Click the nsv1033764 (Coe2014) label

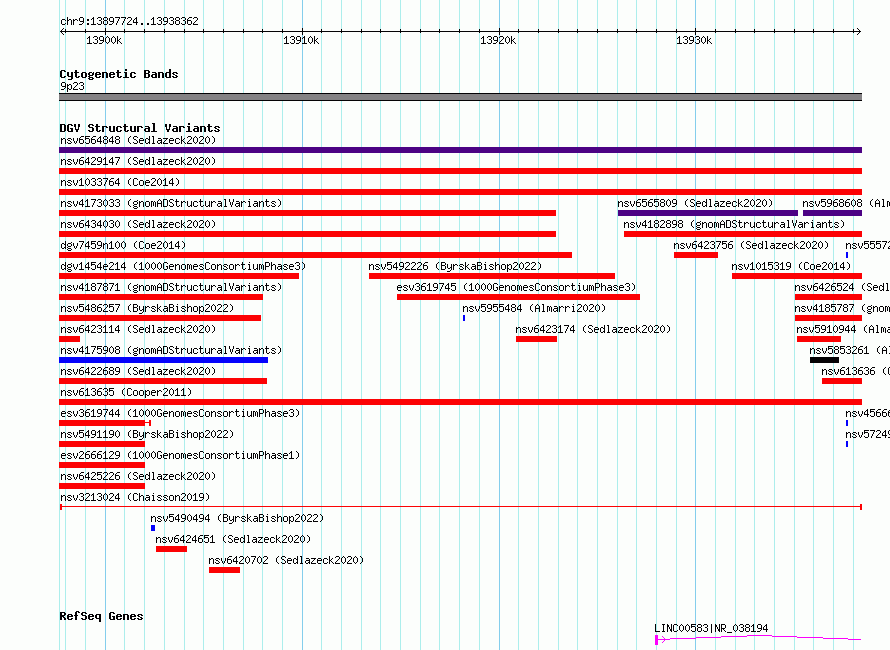click(120, 182)
